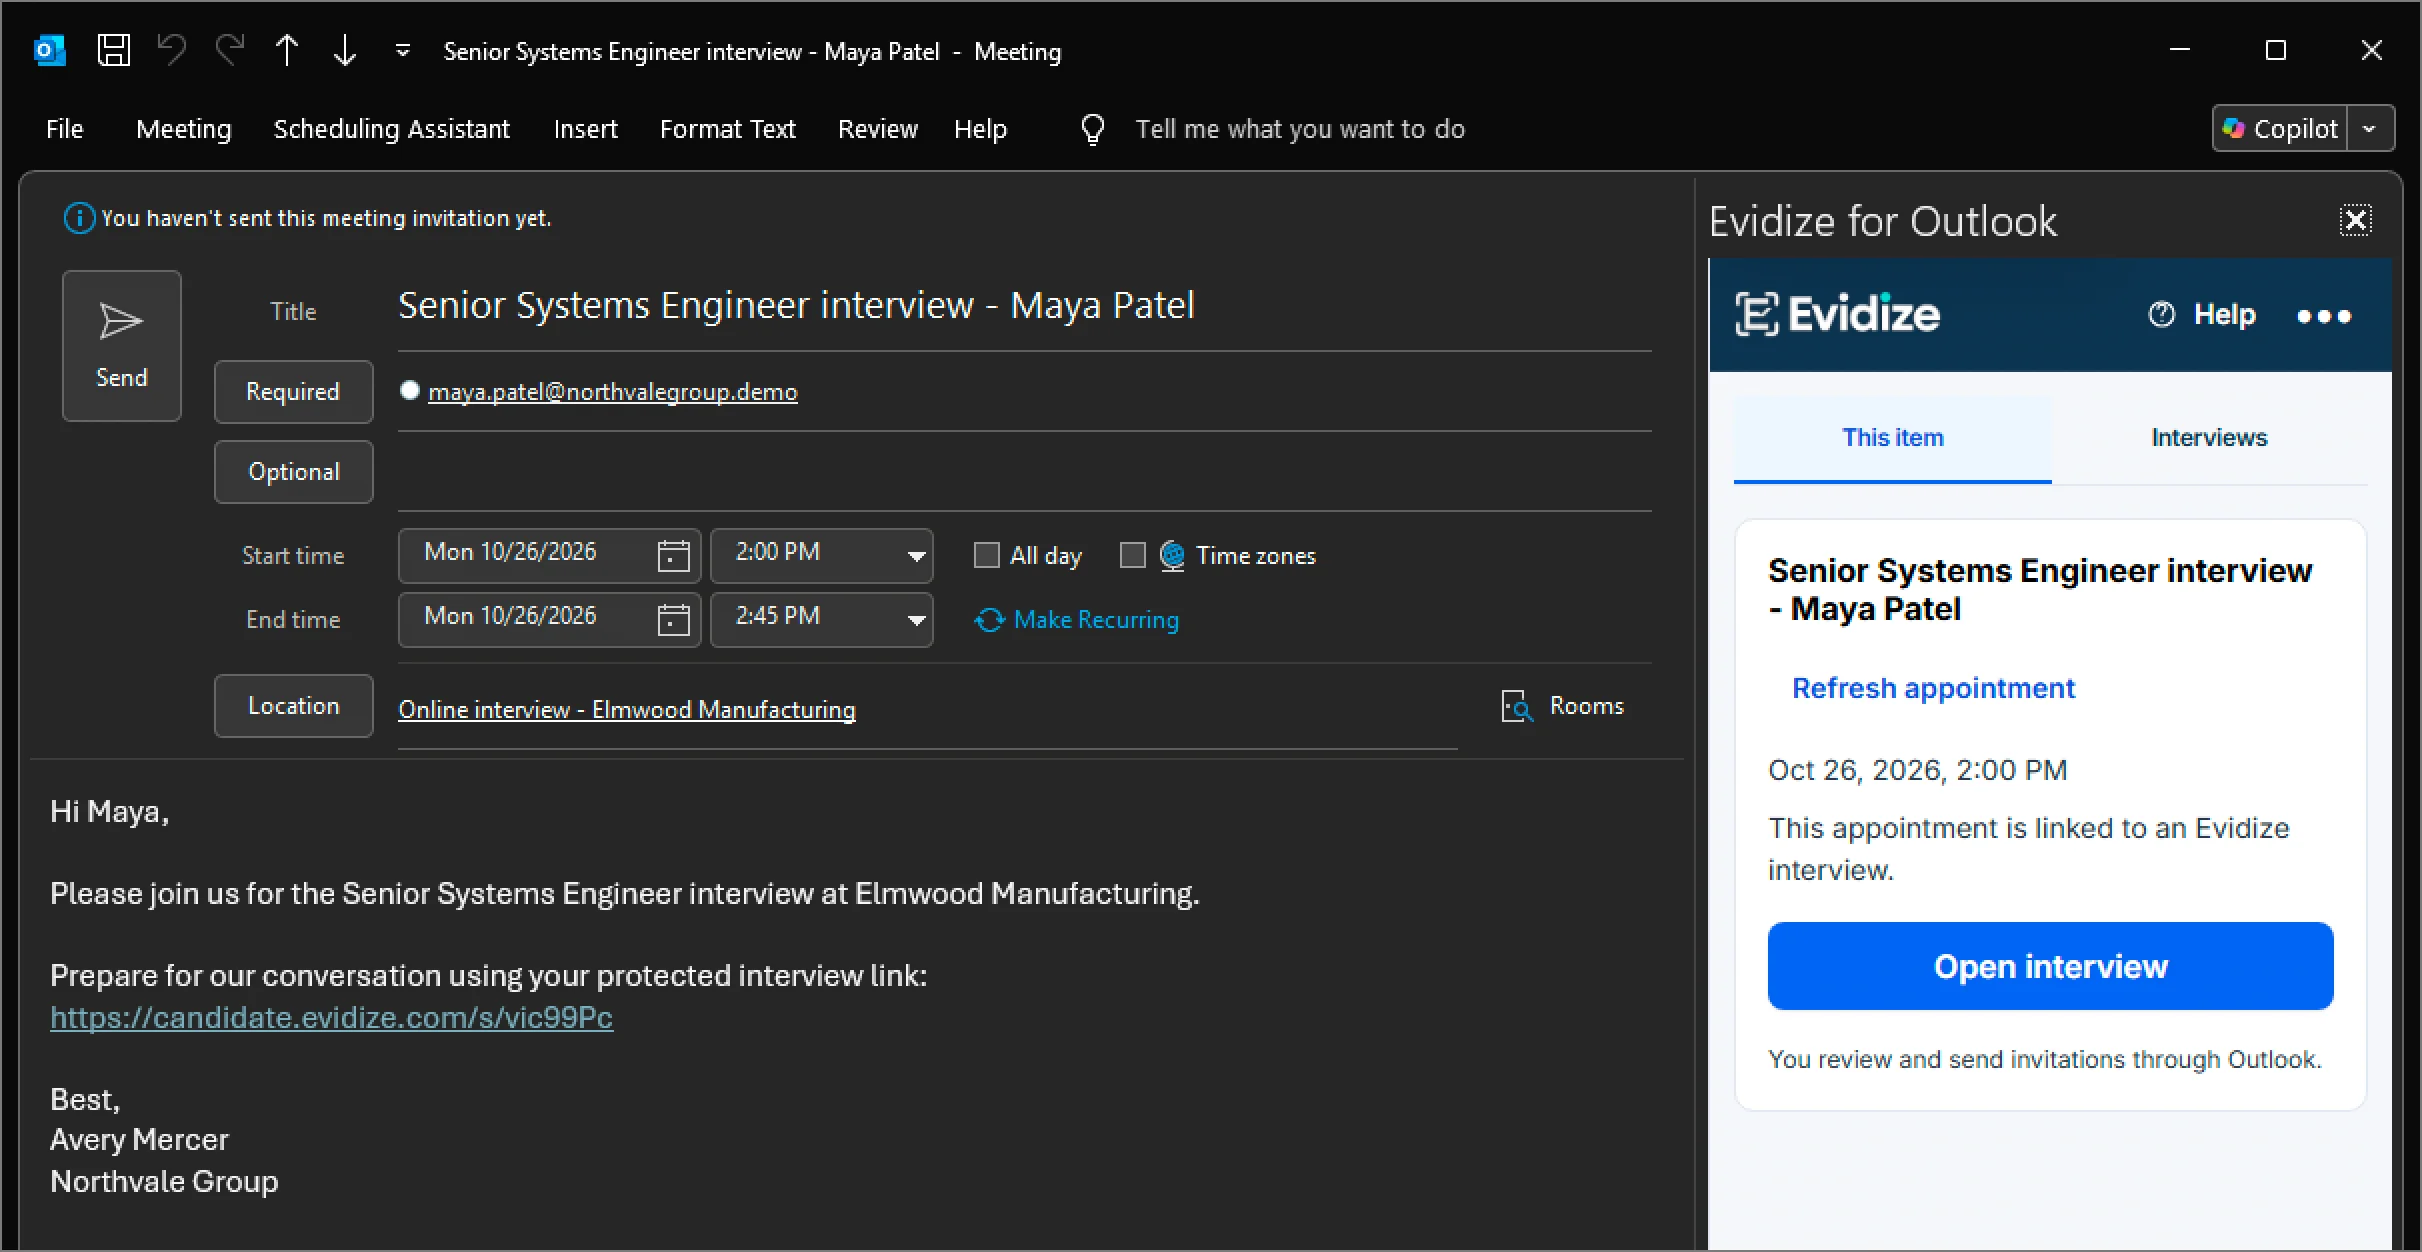Click the Copilot button
This screenshot has height=1252, width=2422.
[x=2279, y=129]
